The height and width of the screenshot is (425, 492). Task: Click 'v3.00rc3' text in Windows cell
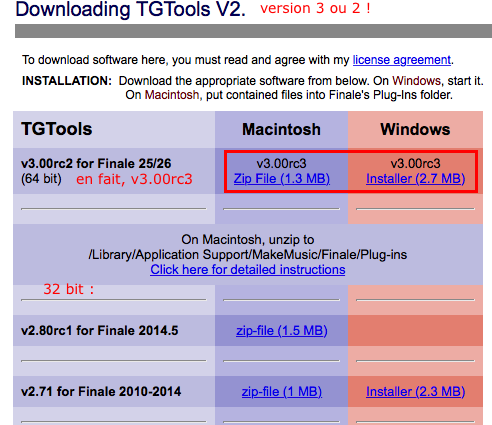(415, 164)
